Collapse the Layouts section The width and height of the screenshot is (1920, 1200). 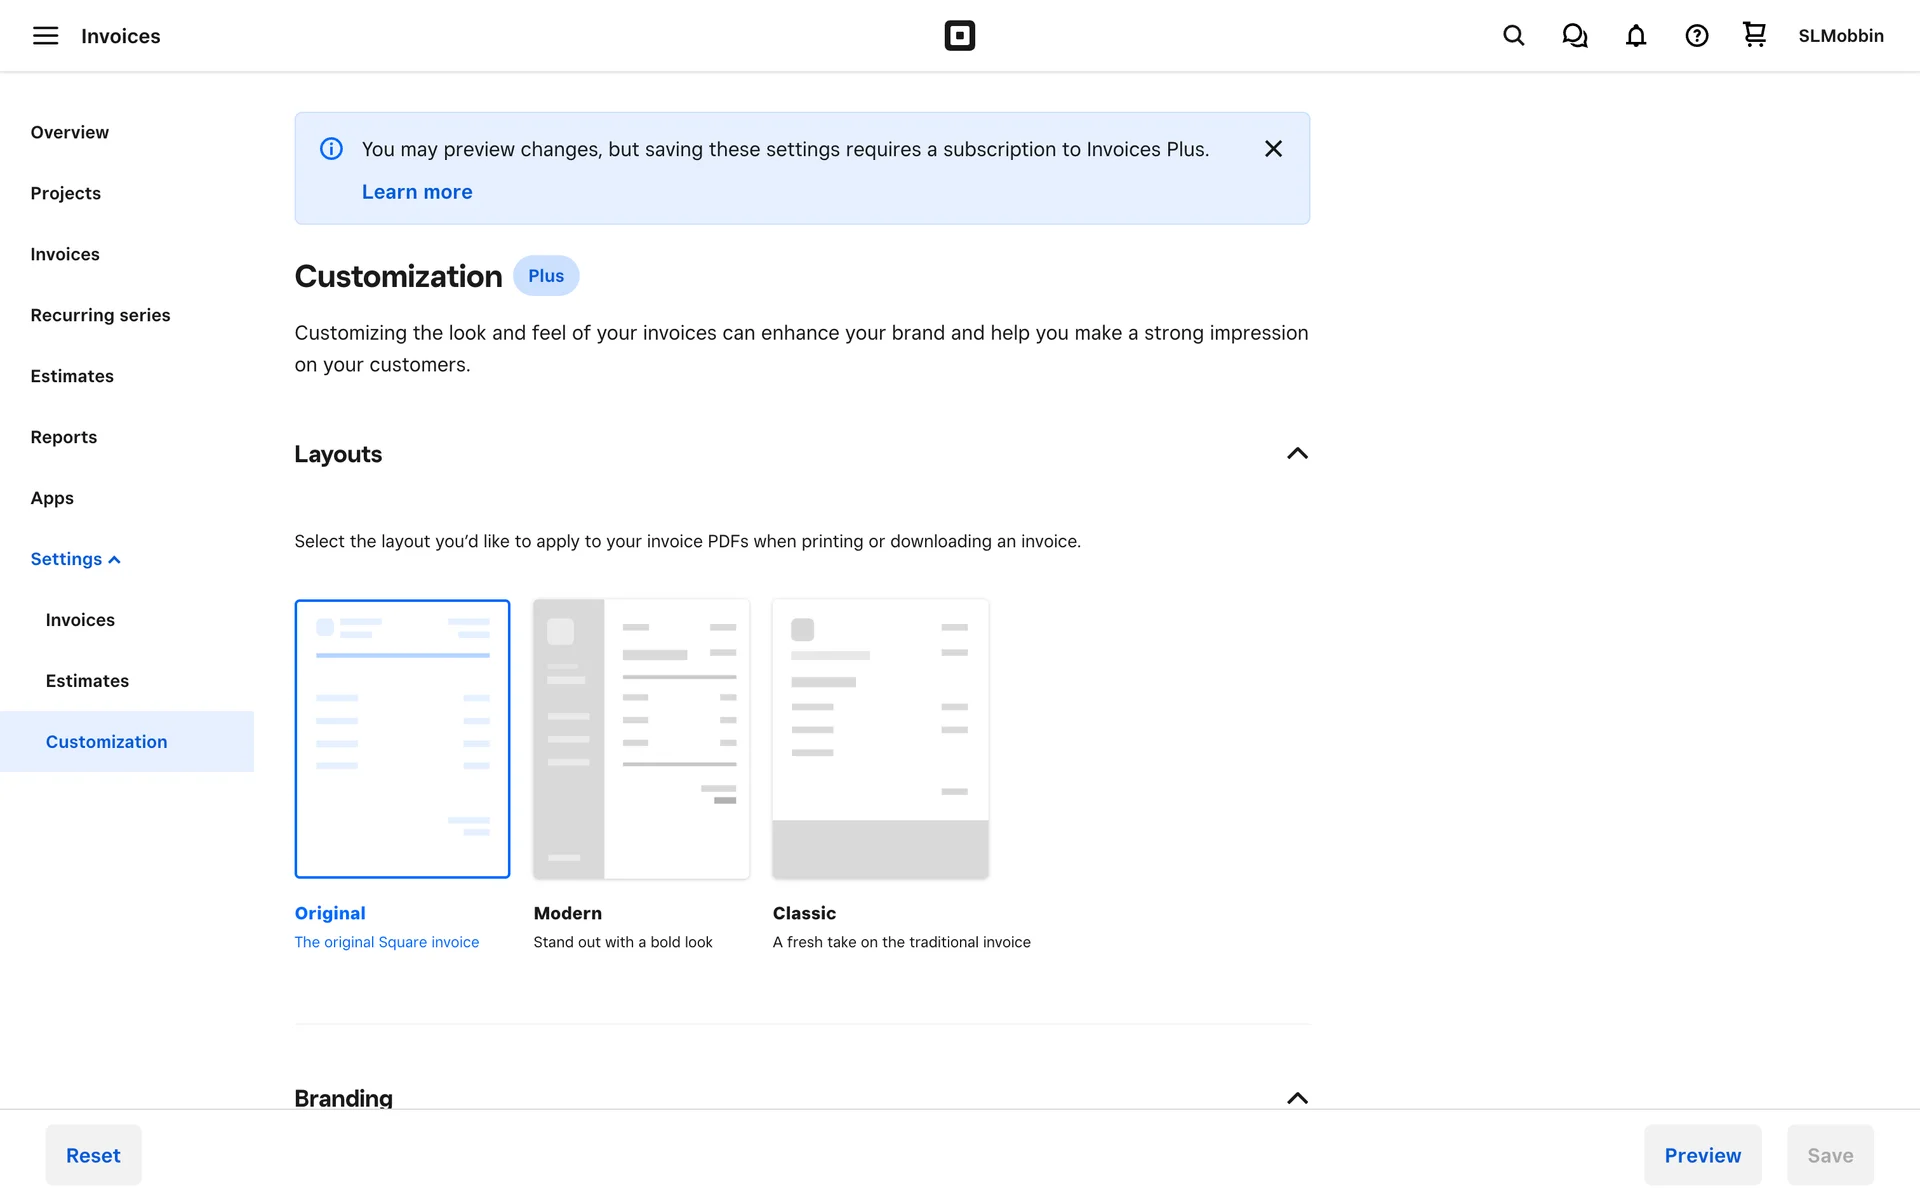click(1296, 454)
